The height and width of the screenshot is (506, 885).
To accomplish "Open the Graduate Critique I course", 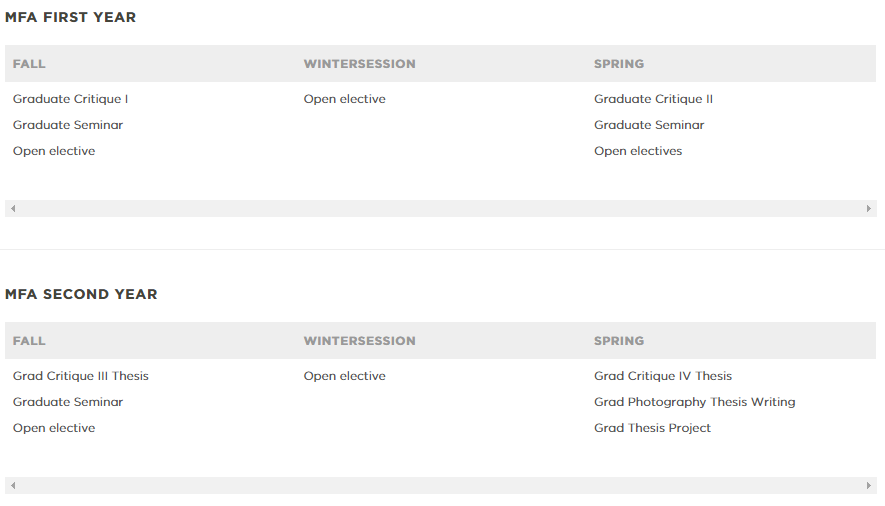I will click(x=71, y=99).
